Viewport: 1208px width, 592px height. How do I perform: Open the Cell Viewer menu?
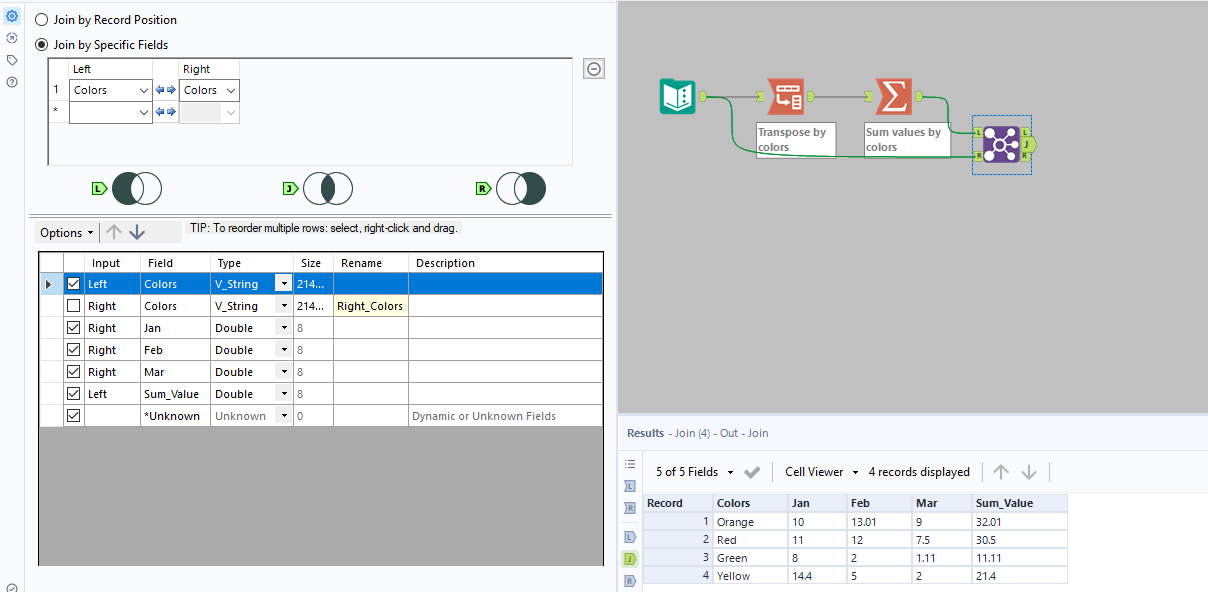tap(820, 471)
